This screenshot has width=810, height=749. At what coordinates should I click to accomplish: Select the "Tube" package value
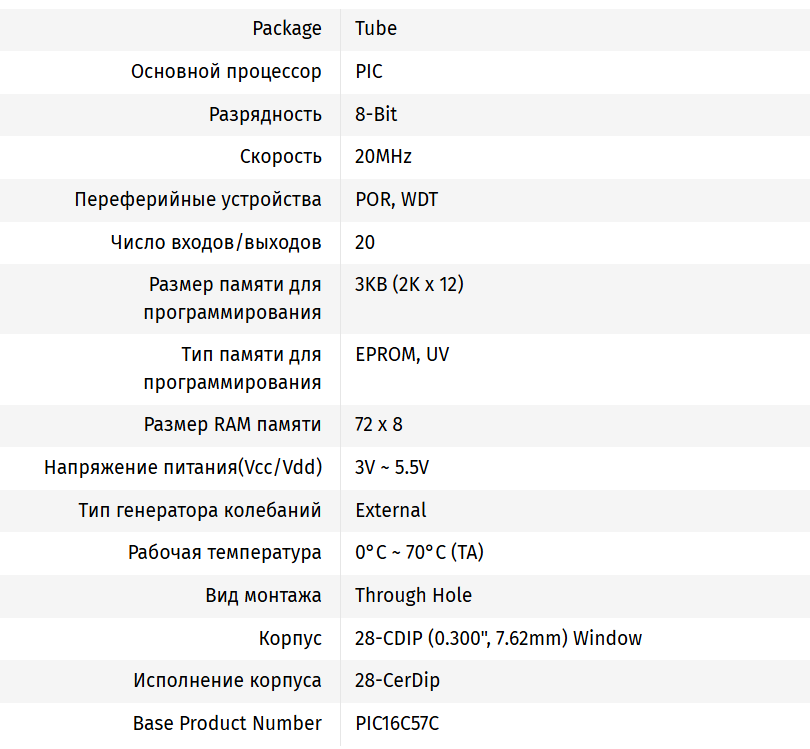click(376, 29)
